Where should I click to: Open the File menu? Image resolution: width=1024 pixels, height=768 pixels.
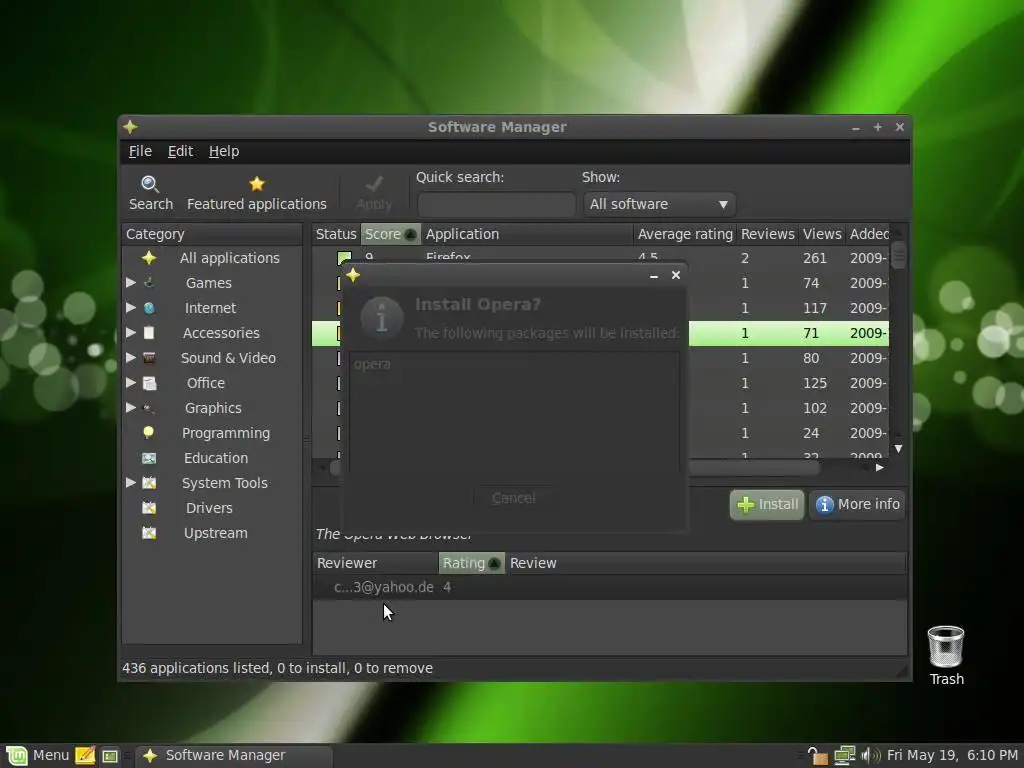point(140,152)
